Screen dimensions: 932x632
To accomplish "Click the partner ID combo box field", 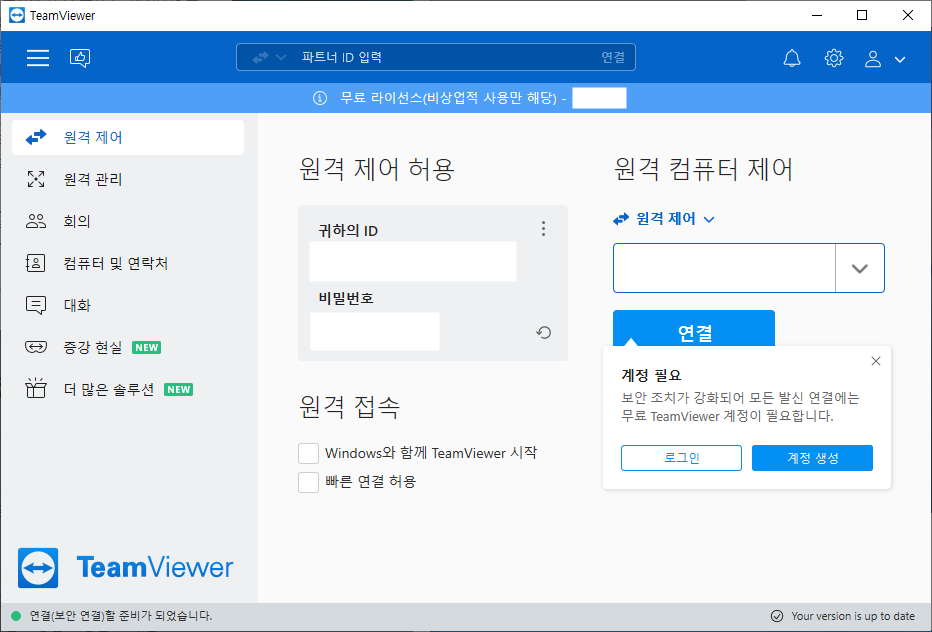I will pos(724,268).
